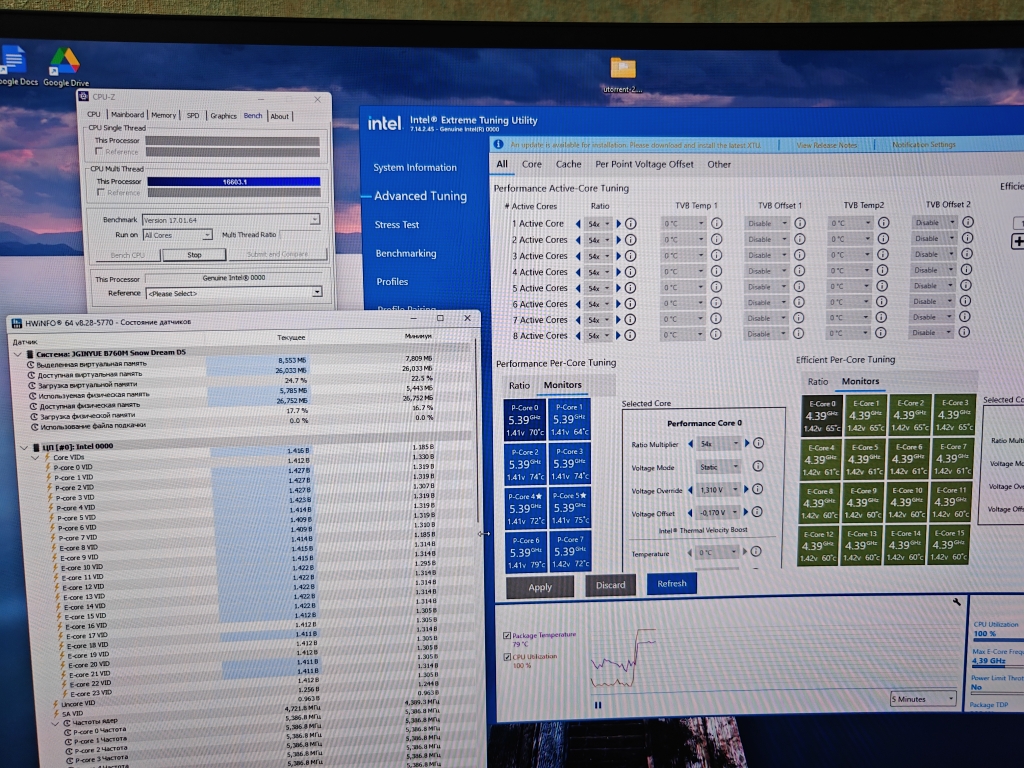Image resolution: width=1024 pixels, height=768 pixels.
Task: Click info icon beside Ratio Multiplier in Selected Core
Action: tap(759, 443)
